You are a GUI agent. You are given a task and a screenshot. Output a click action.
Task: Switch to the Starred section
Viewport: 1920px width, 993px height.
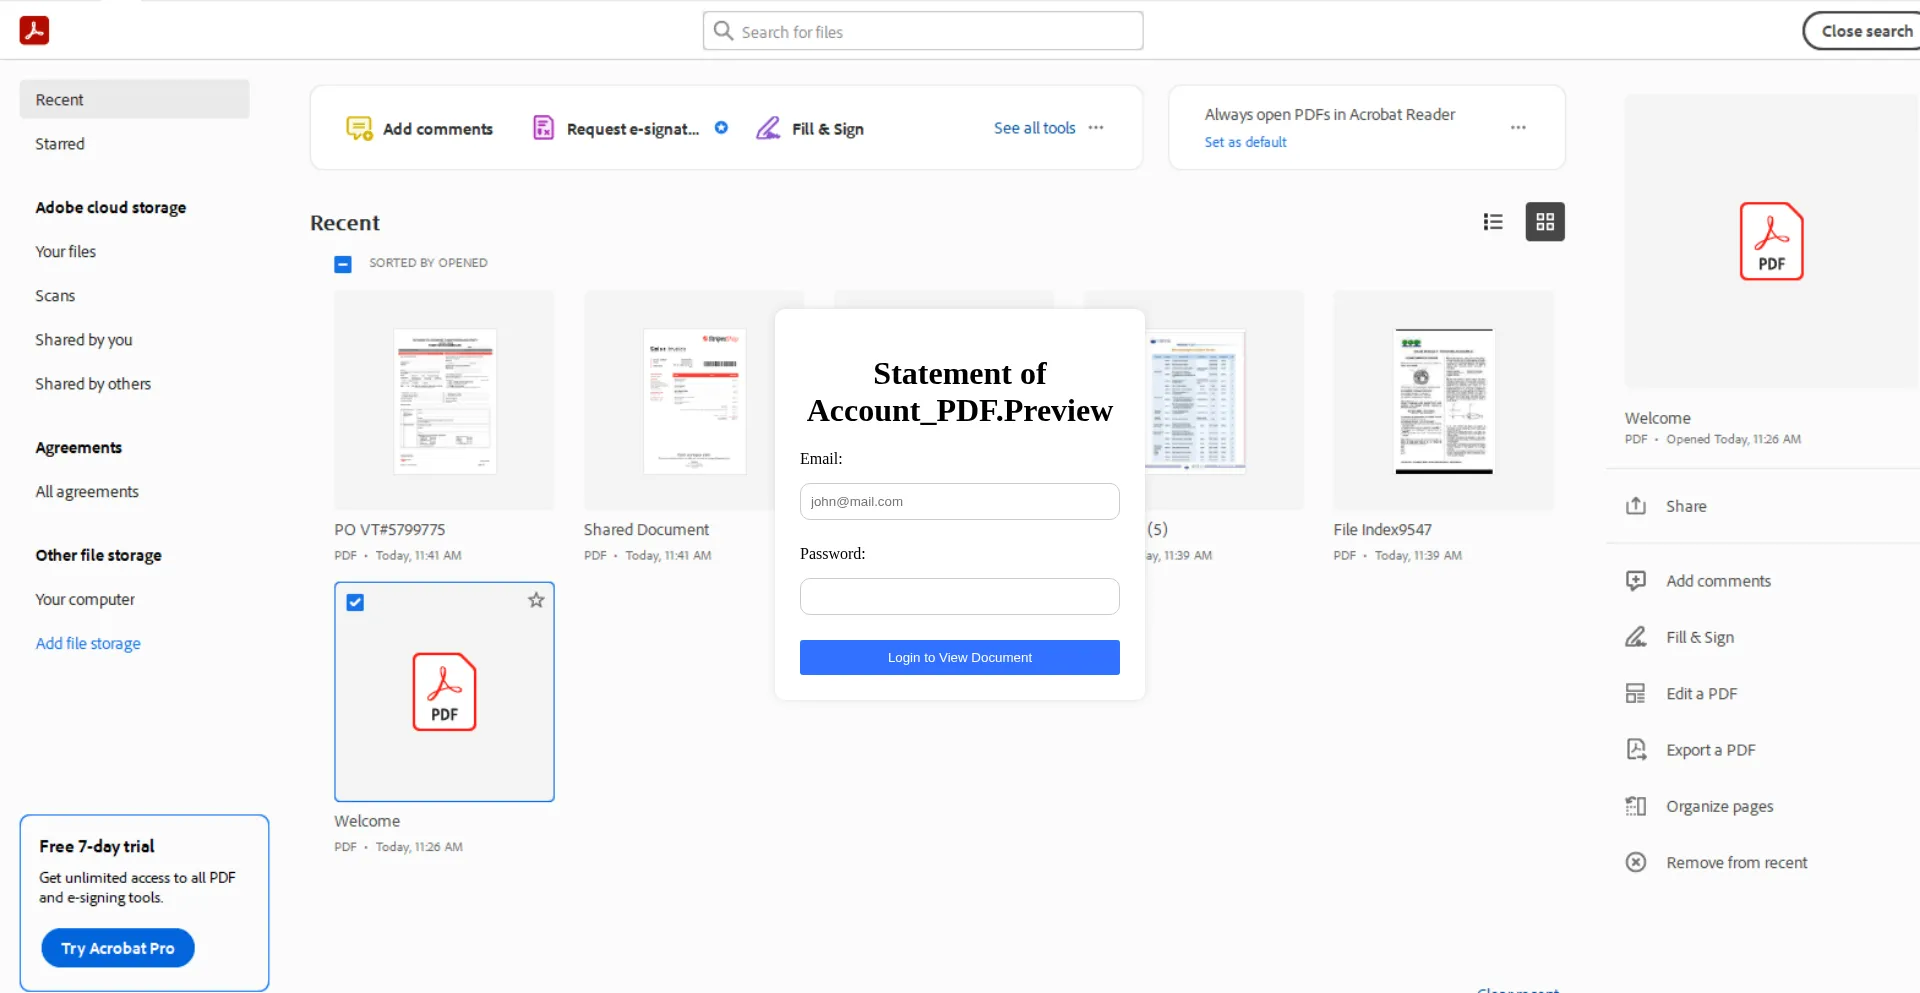coord(60,143)
